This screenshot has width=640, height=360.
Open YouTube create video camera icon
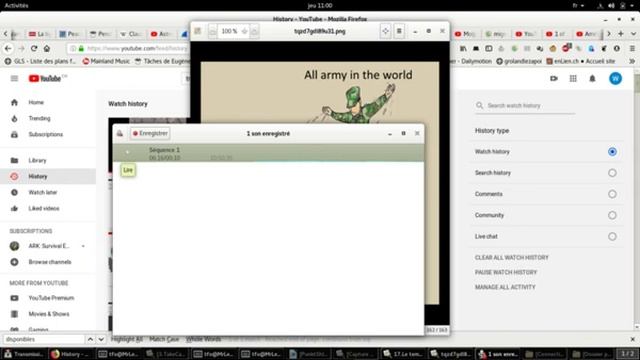coord(554,78)
